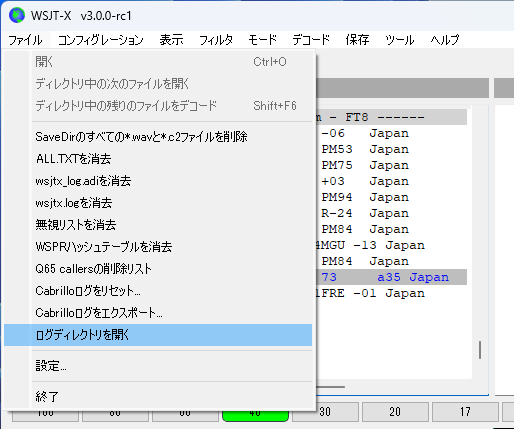Click the highlighted ログディレクトリを開く item
The height and width of the screenshot is (429, 514).
(x=158, y=335)
